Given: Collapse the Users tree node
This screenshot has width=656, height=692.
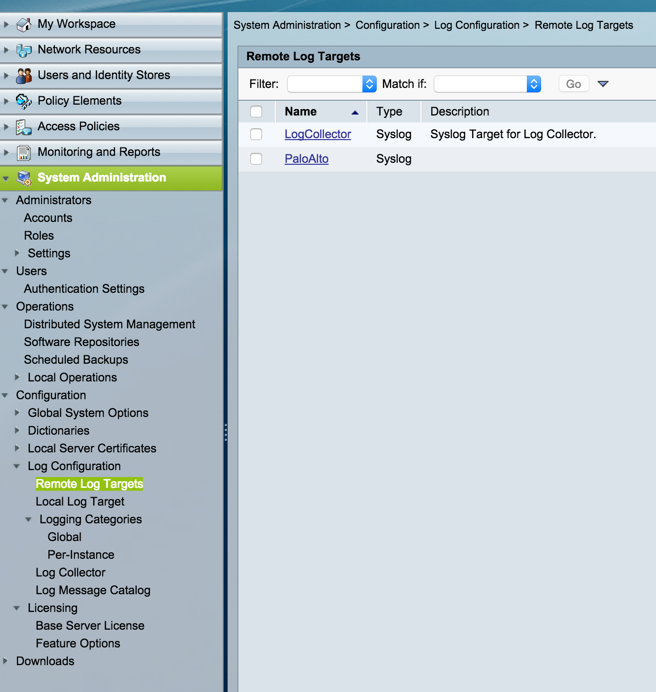Looking at the screenshot, I should click(5, 271).
